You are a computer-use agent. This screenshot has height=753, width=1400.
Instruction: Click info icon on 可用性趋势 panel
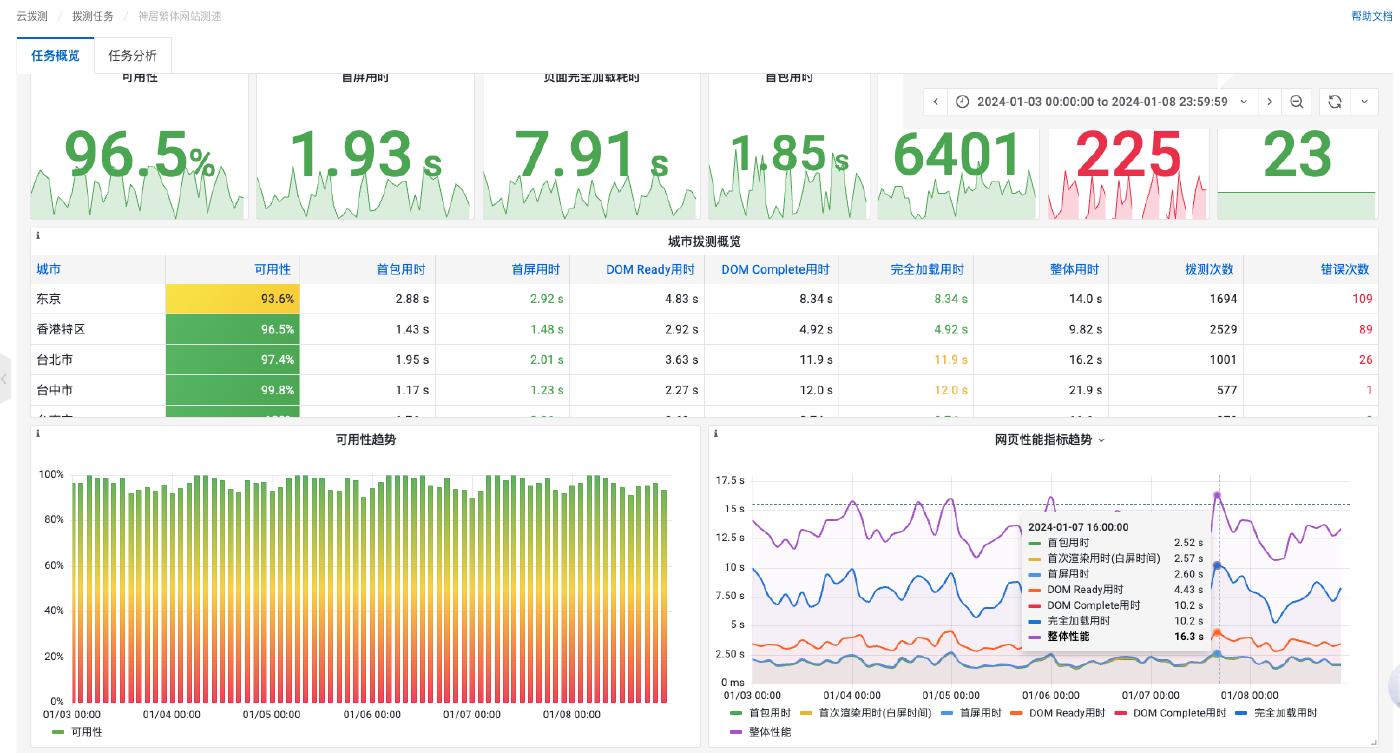pyautogui.click(x=38, y=434)
